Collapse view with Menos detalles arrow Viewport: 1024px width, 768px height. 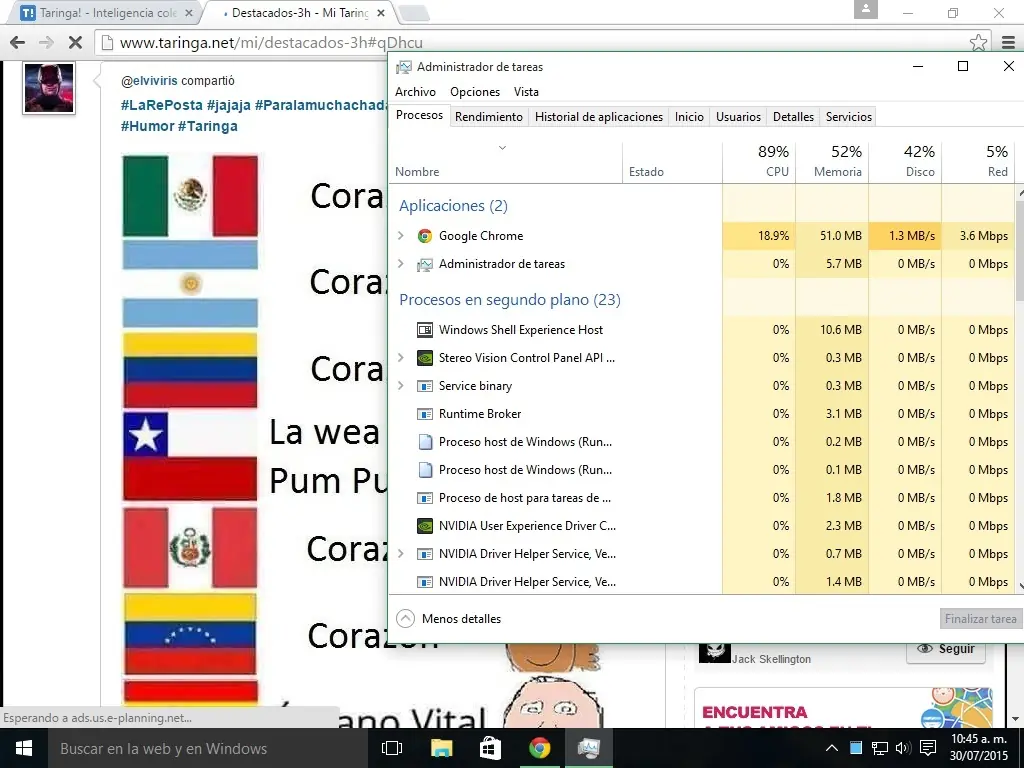(406, 618)
